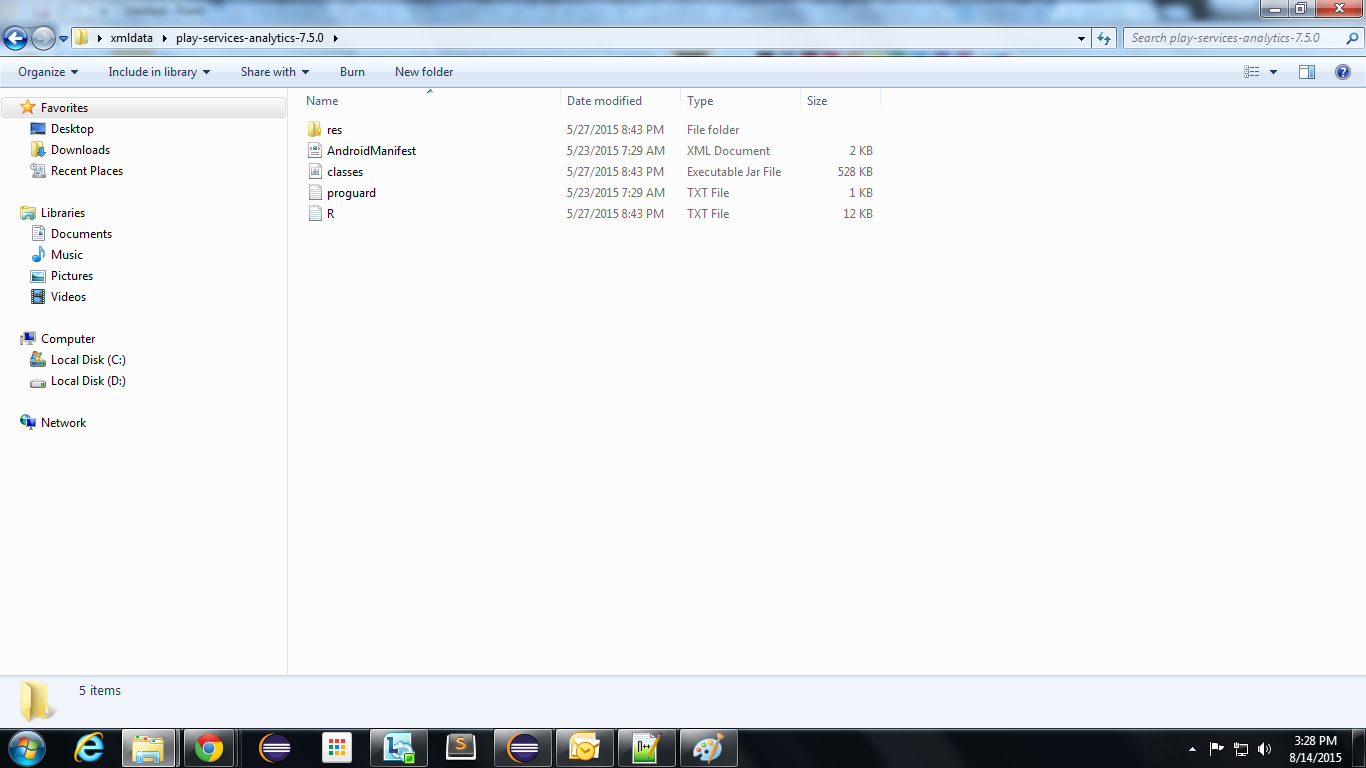The width and height of the screenshot is (1366, 768).
Task: Click the "Executable Jar File" type cell
Action: pyautogui.click(x=734, y=172)
